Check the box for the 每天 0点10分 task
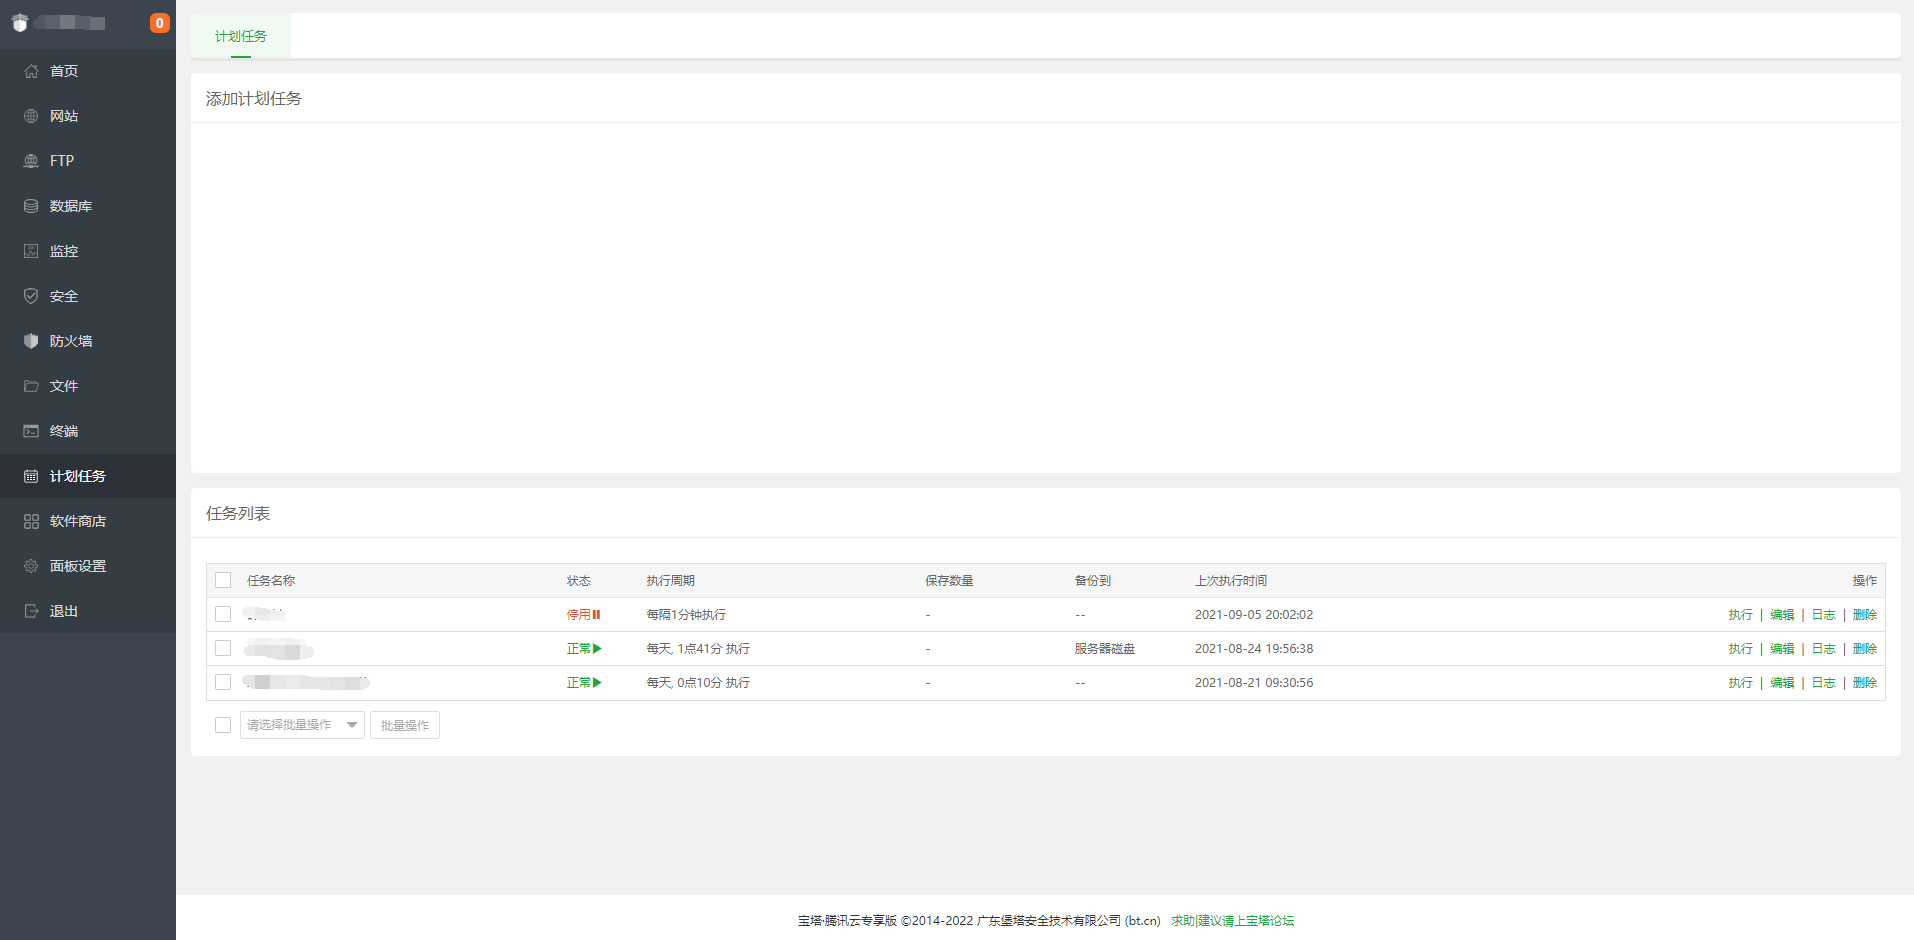Screen dimensions: 1914x940 click(223, 682)
